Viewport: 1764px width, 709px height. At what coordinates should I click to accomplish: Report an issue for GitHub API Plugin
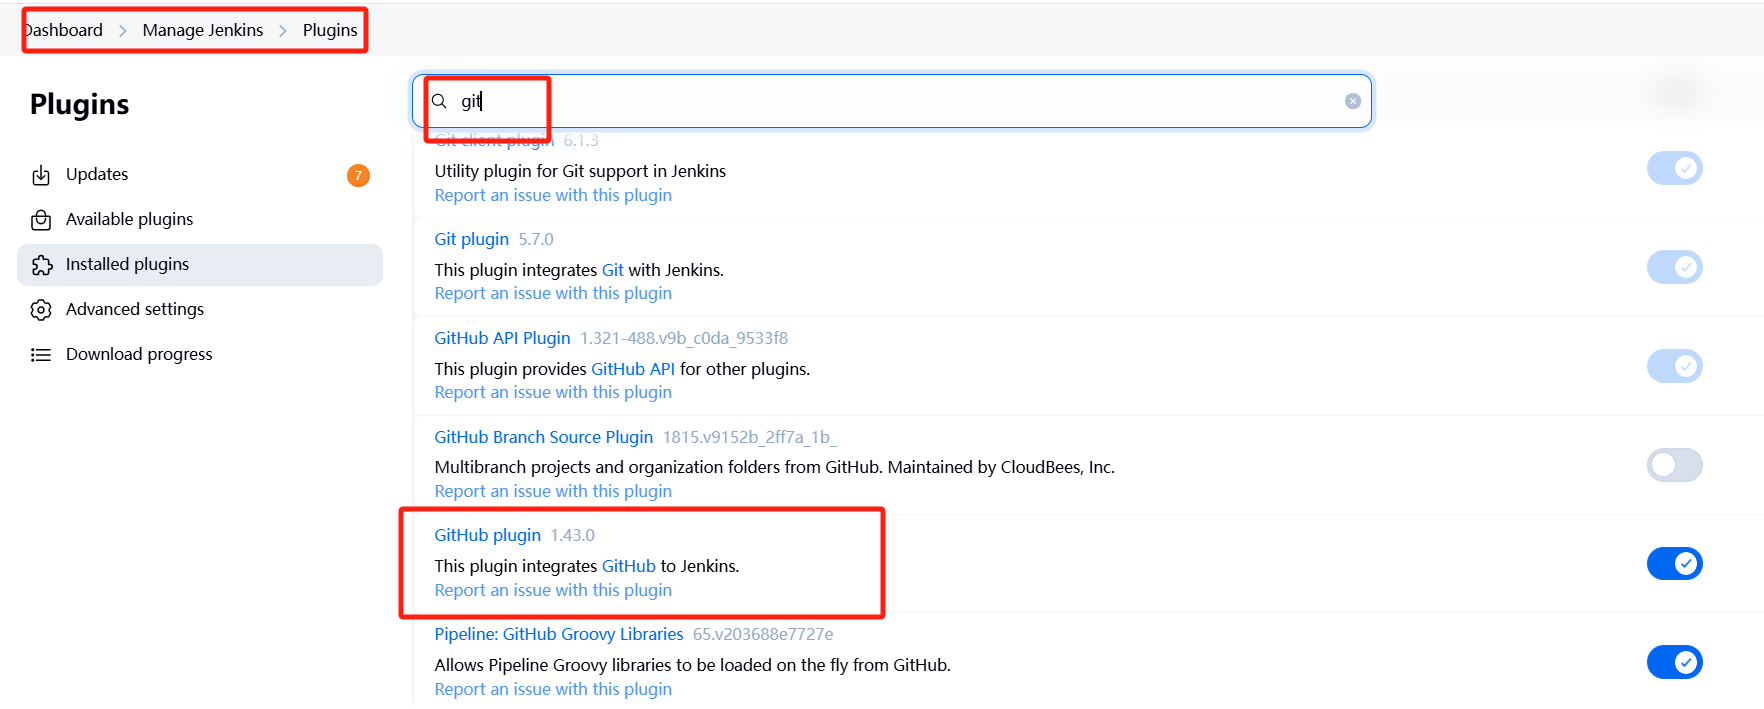coord(553,392)
